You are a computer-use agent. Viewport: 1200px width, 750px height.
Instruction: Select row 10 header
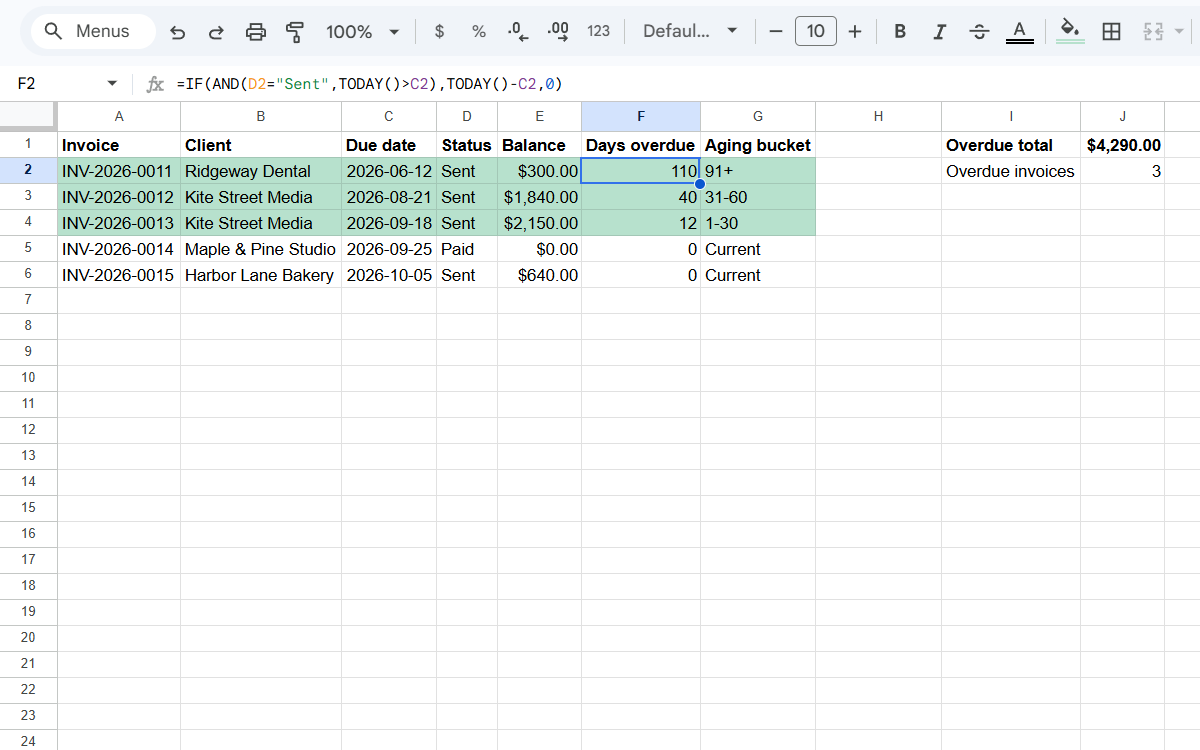[x=29, y=377]
